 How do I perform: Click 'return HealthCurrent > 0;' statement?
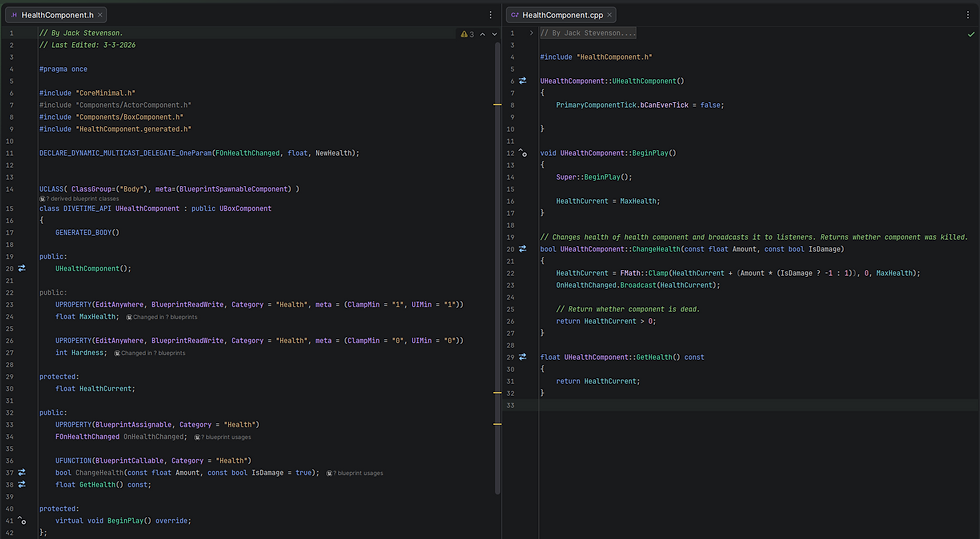[x=606, y=321]
